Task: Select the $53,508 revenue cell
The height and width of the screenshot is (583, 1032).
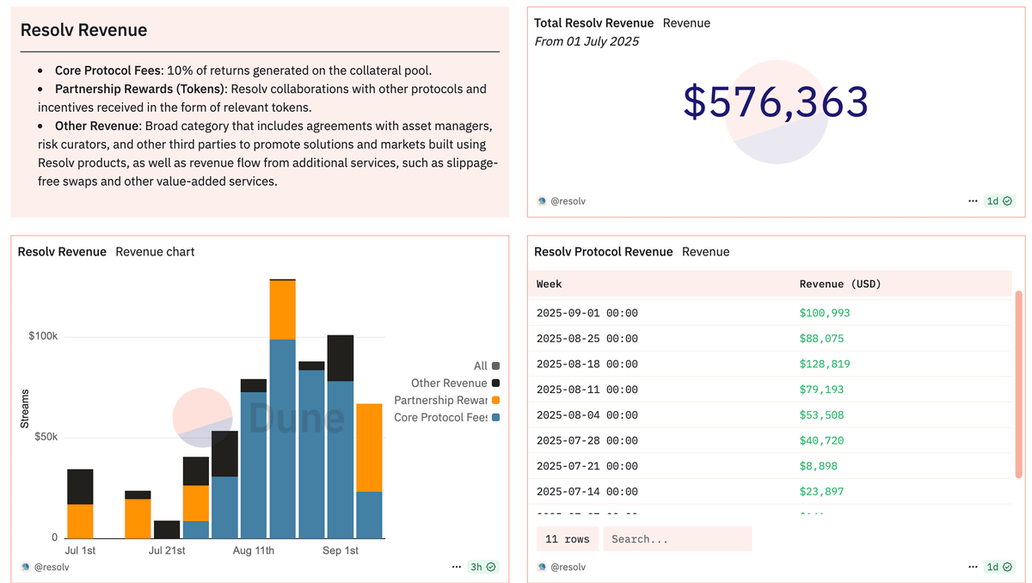Action: coord(821,415)
